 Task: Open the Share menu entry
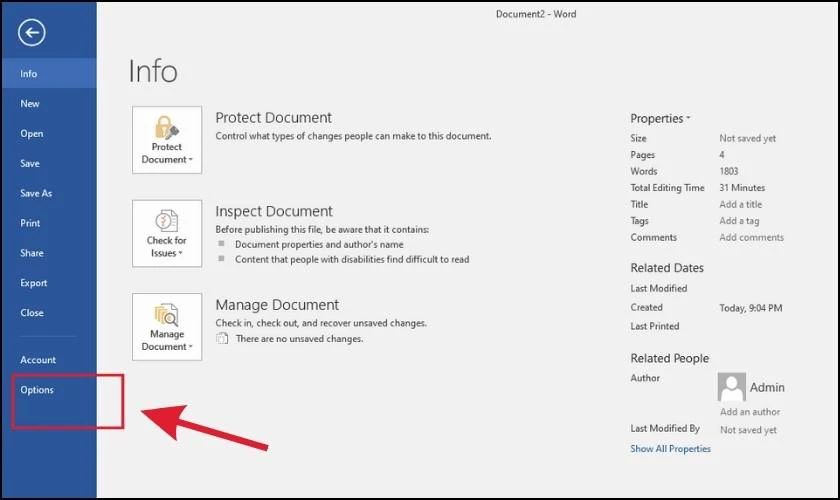[x=32, y=253]
